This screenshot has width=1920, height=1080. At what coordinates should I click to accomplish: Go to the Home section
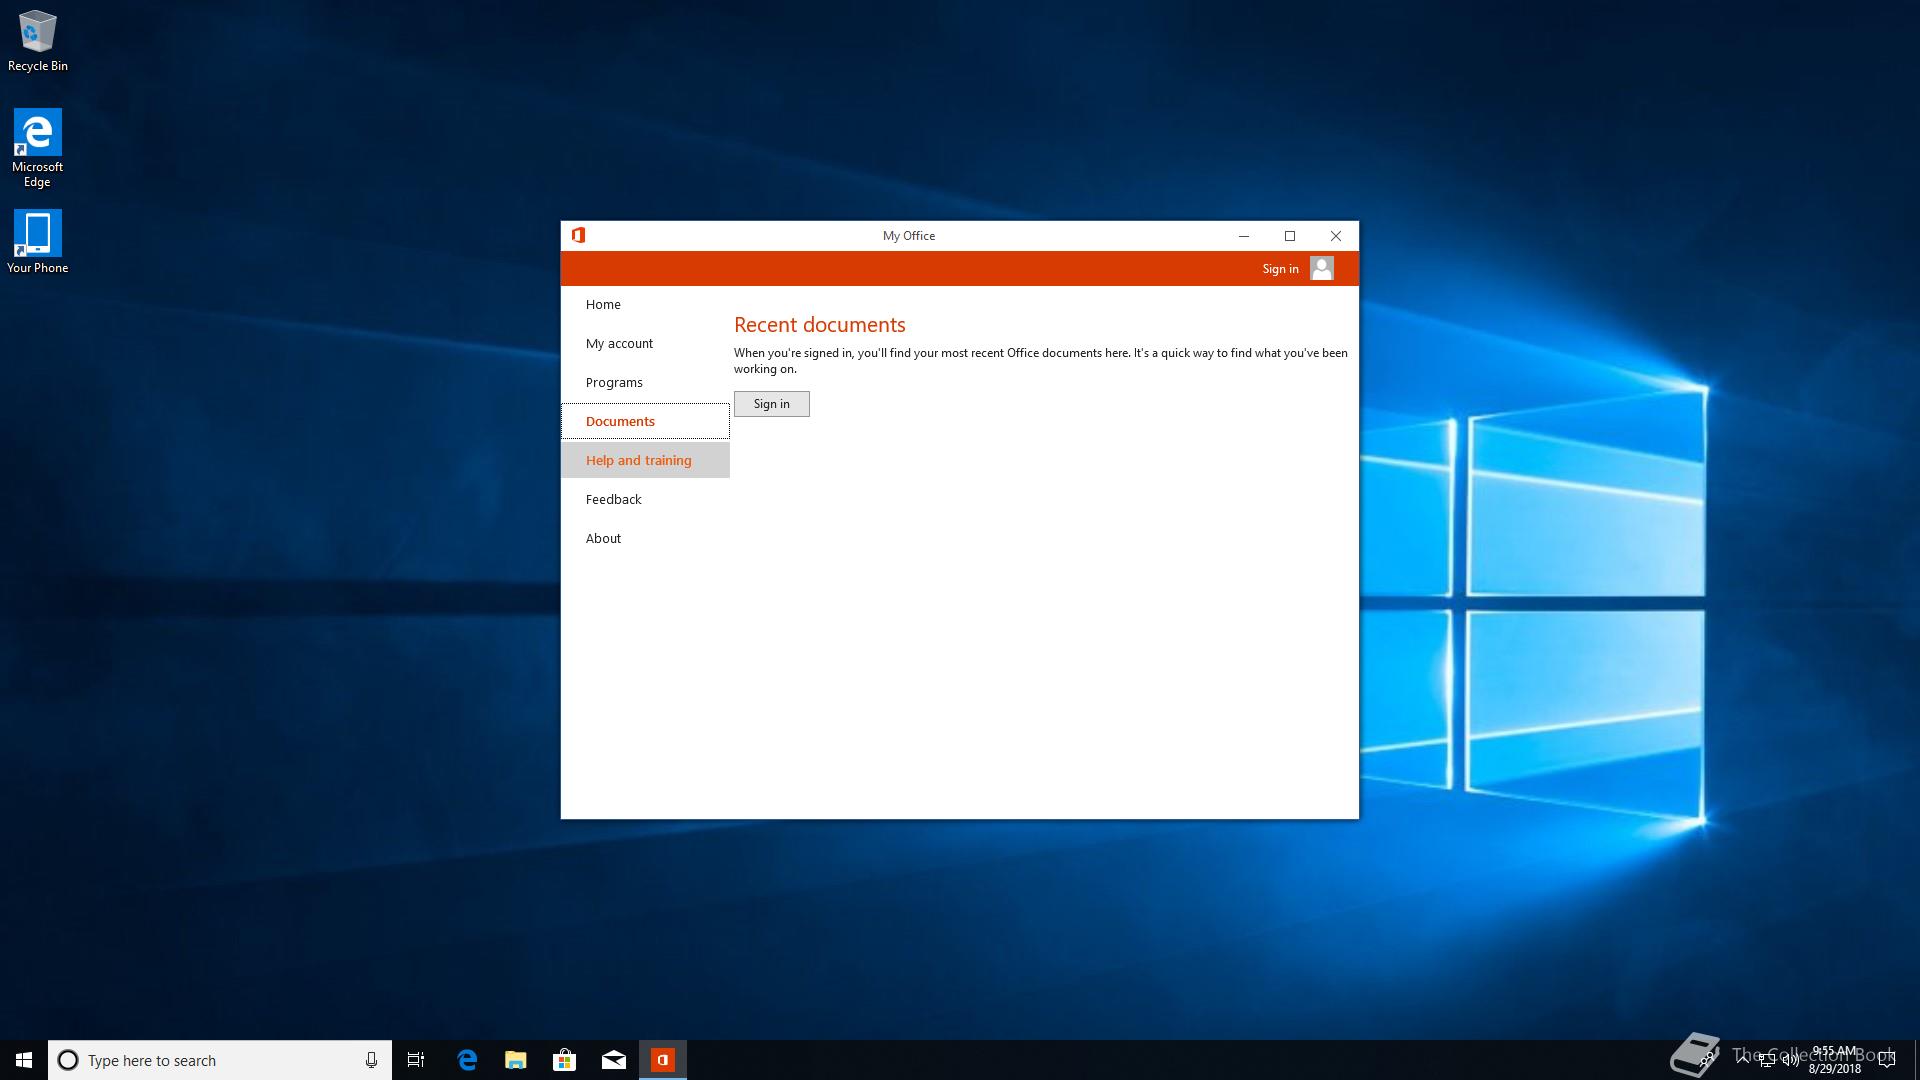645,304
